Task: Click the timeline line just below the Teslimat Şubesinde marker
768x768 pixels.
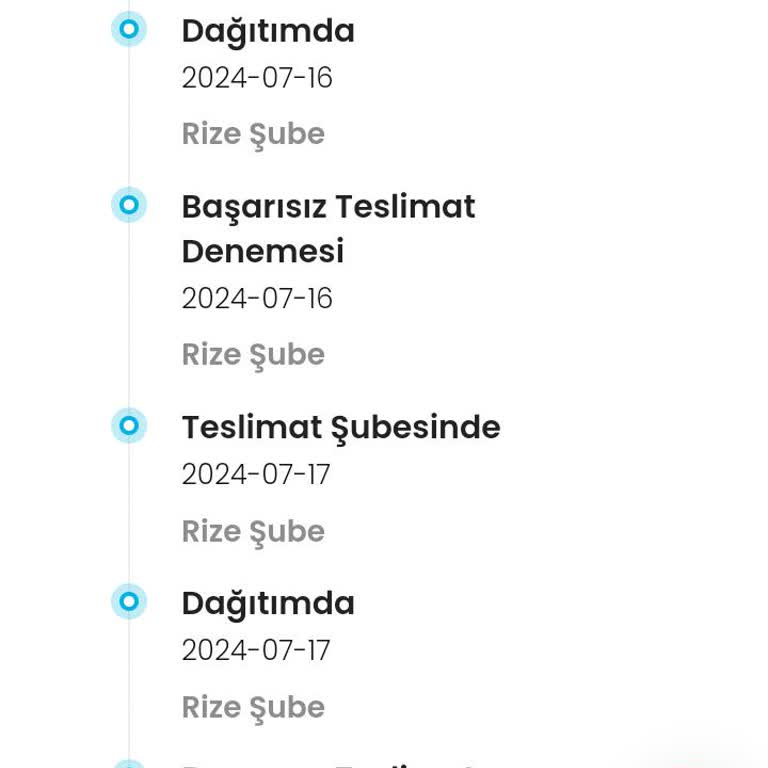Action: point(129,500)
